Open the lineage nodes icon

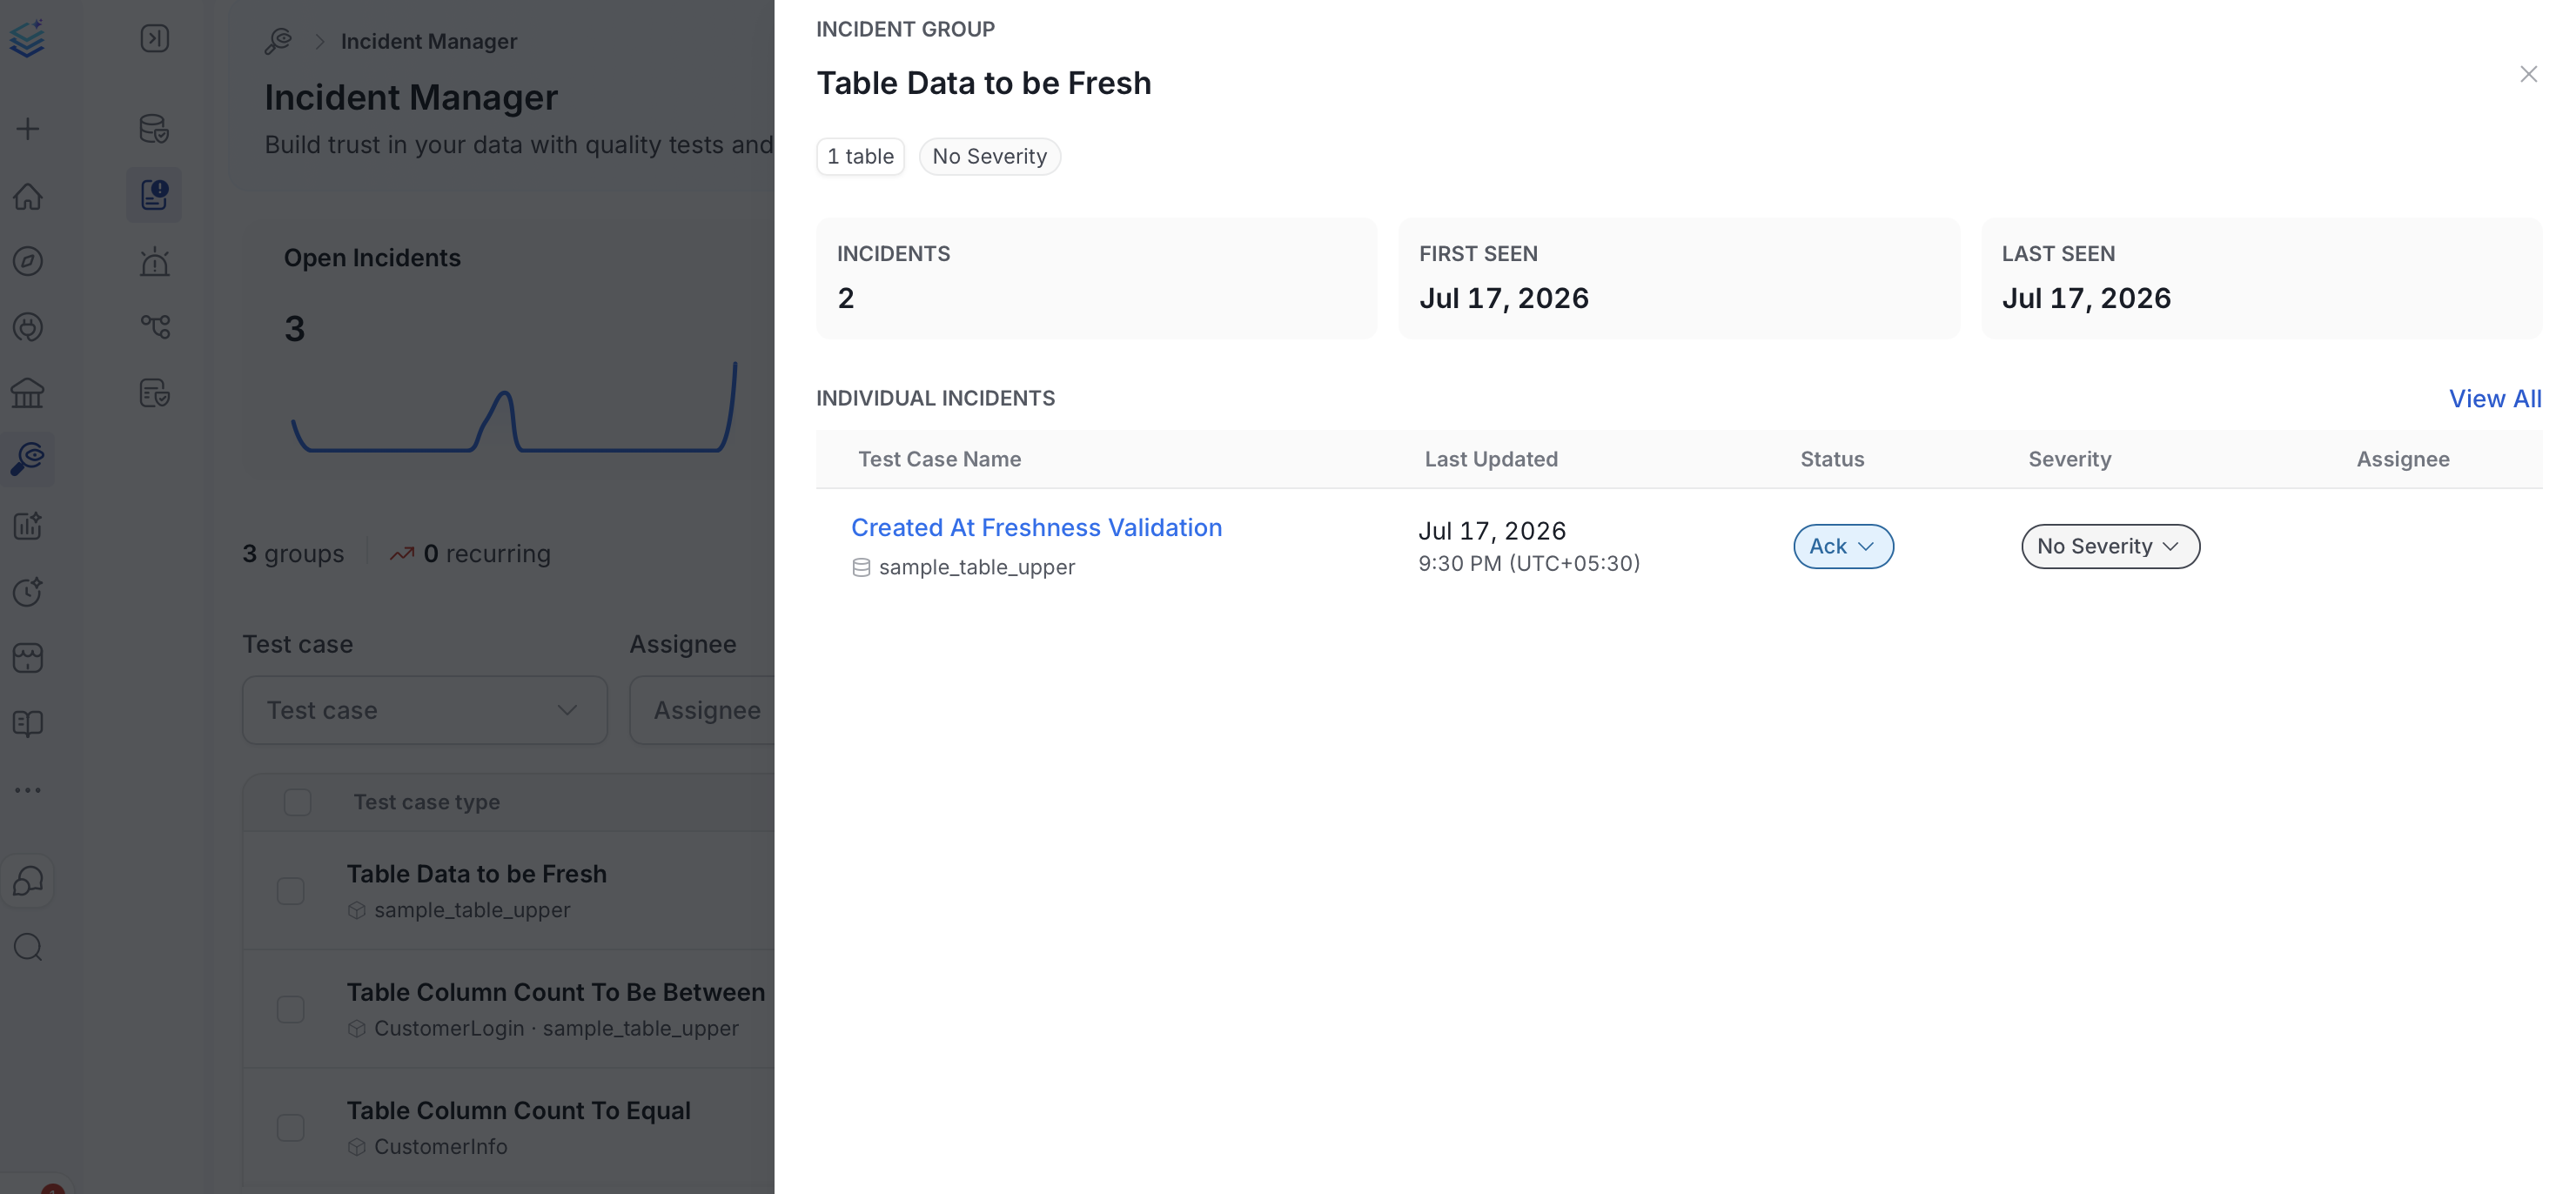[x=155, y=326]
